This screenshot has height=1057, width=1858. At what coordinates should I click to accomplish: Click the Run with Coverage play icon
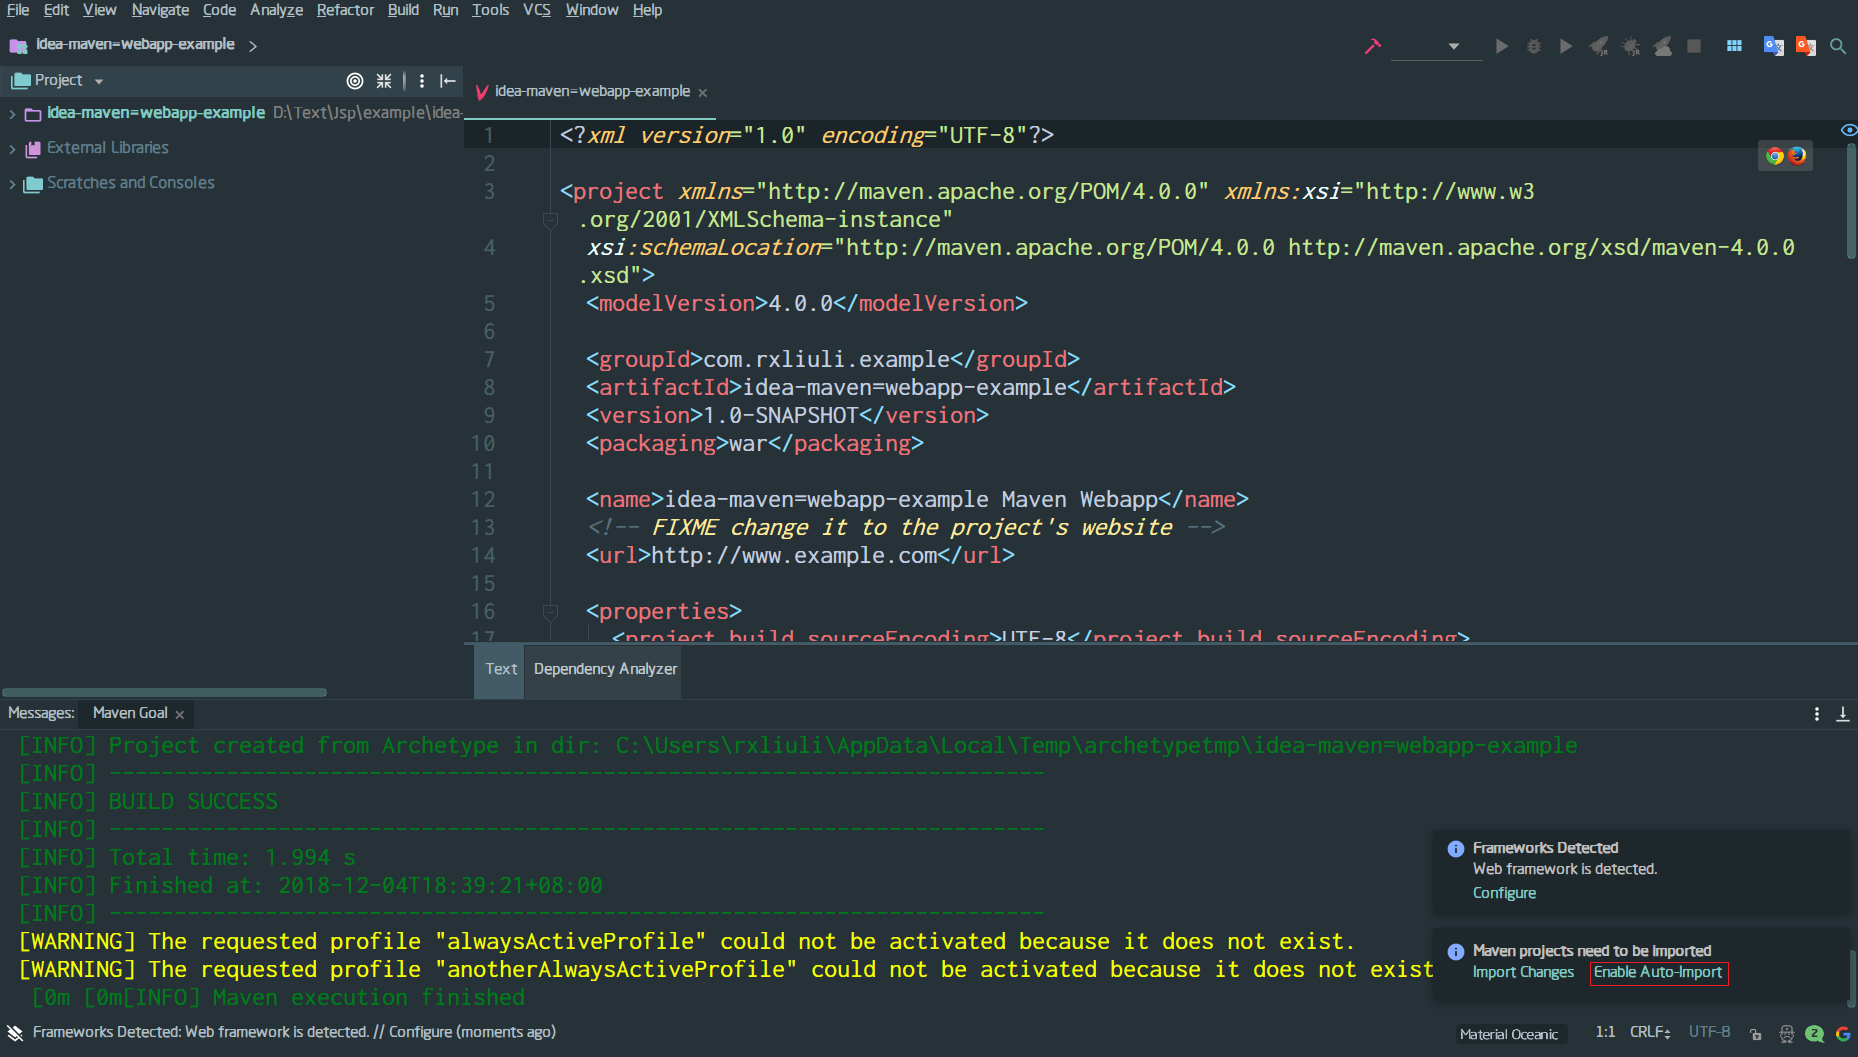[x=1566, y=46]
